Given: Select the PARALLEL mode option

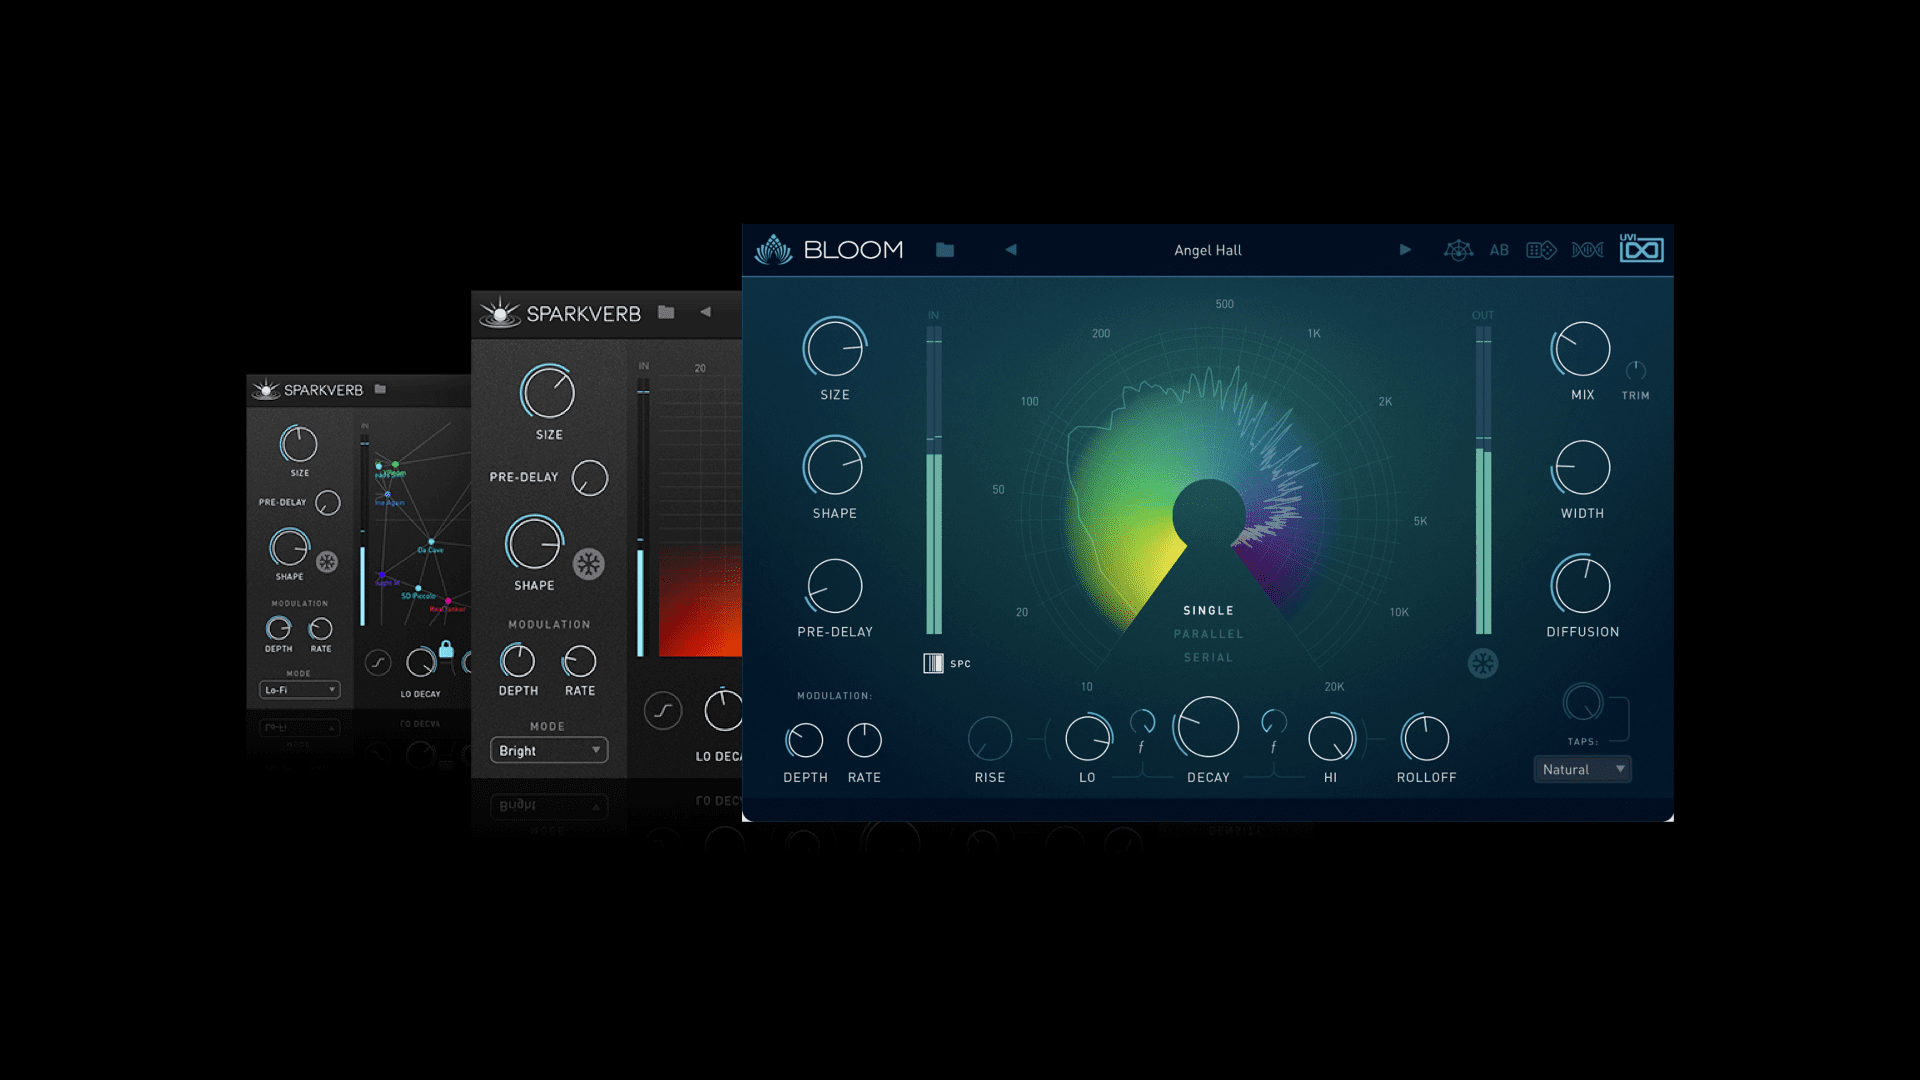Looking at the screenshot, I should click(x=1208, y=634).
